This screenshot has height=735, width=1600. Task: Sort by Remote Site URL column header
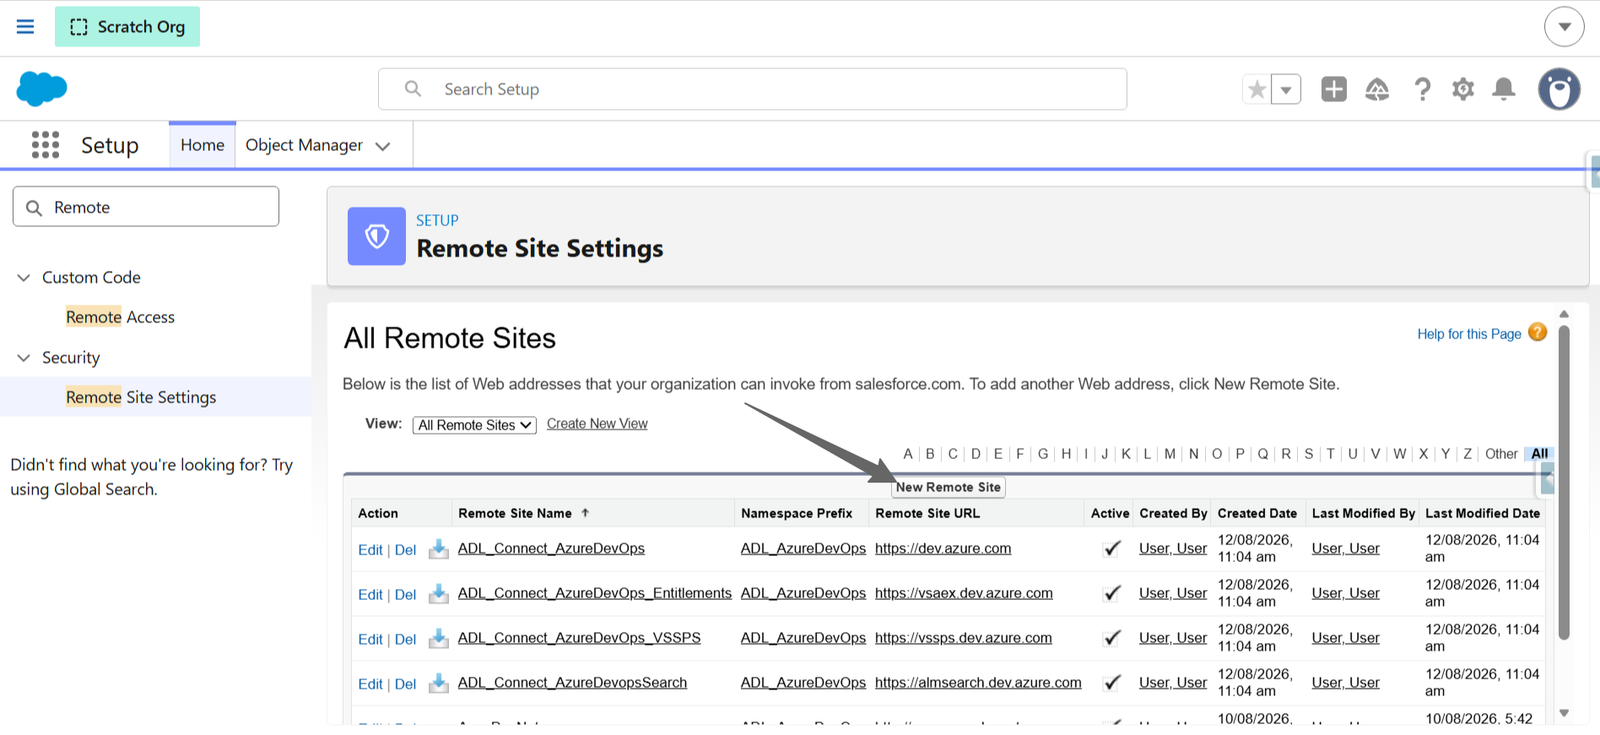click(927, 513)
